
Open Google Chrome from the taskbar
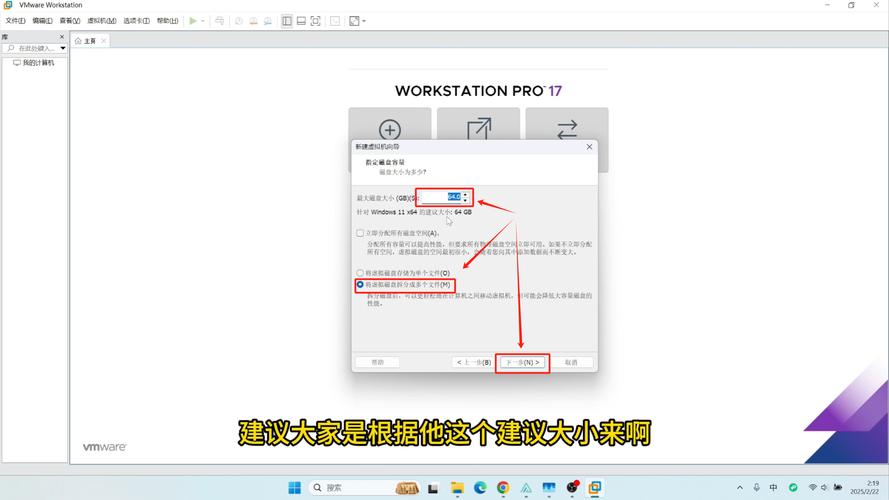[x=503, y=488]
